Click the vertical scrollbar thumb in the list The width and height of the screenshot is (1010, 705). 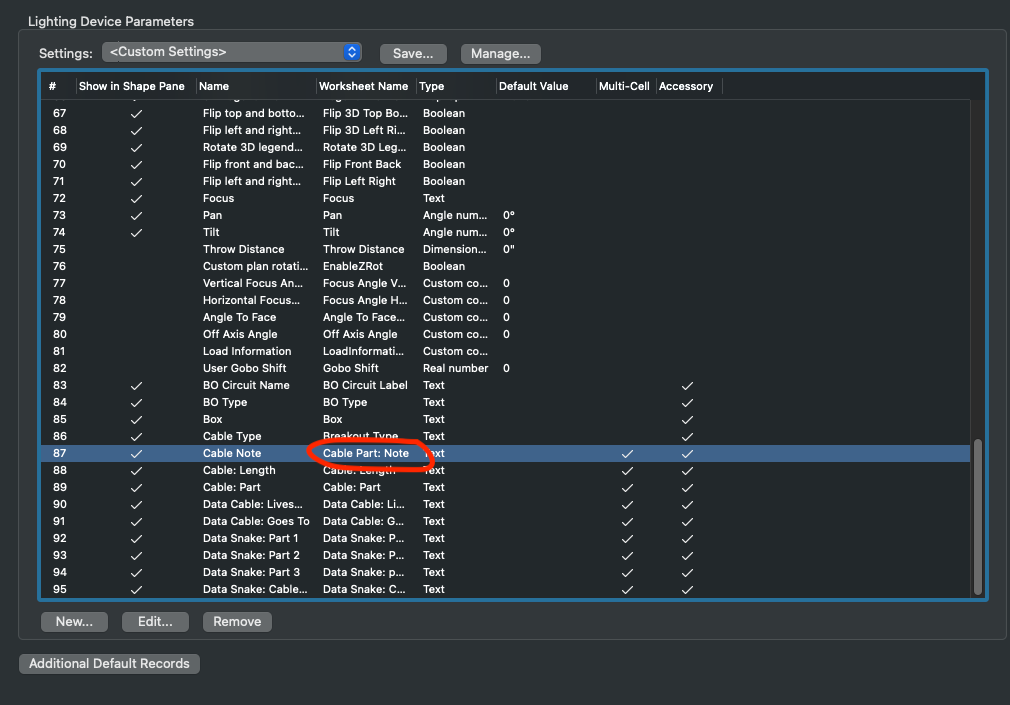pyautogui.click(x=977, y=517)
